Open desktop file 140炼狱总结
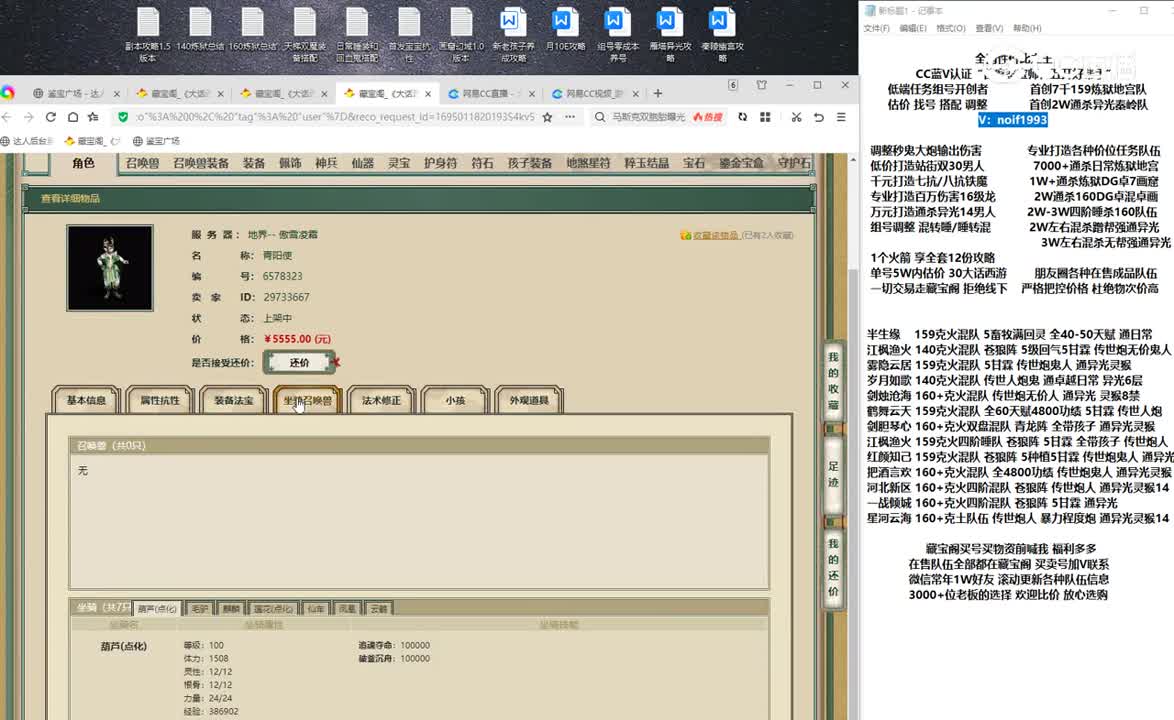 coord(200,30)
